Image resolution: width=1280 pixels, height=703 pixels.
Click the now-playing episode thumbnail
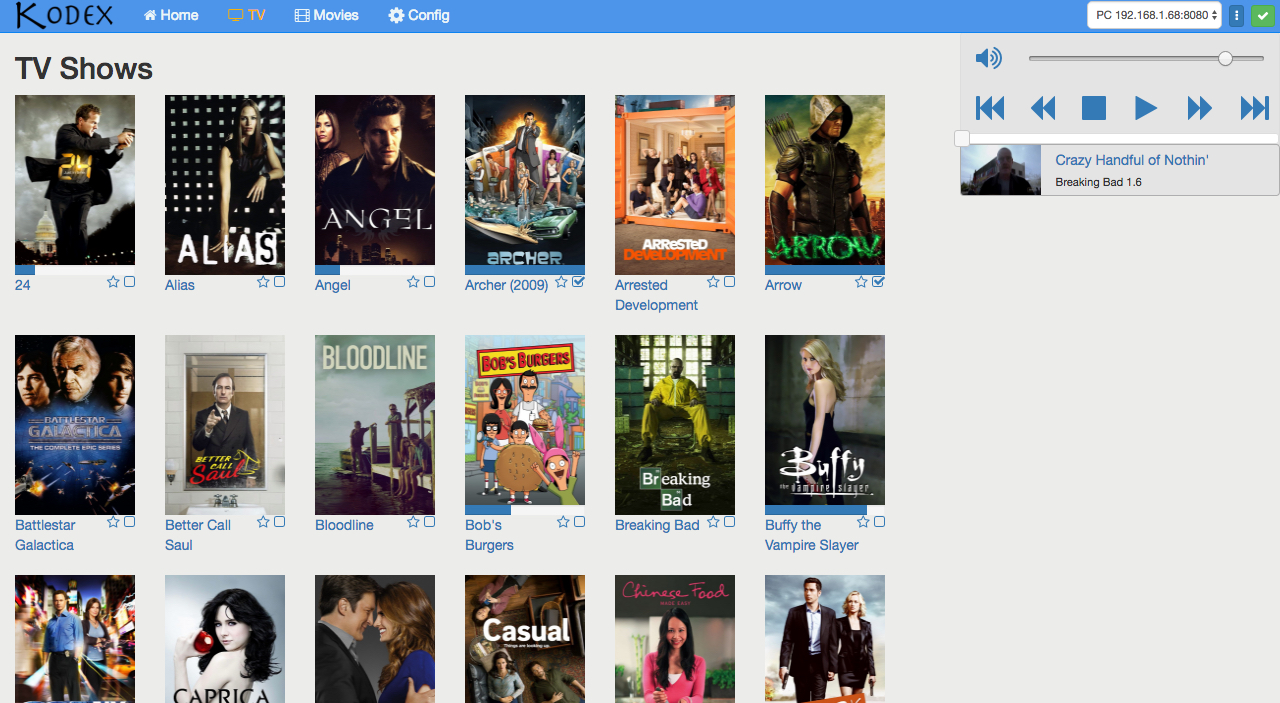click(x=1001, y=170)
